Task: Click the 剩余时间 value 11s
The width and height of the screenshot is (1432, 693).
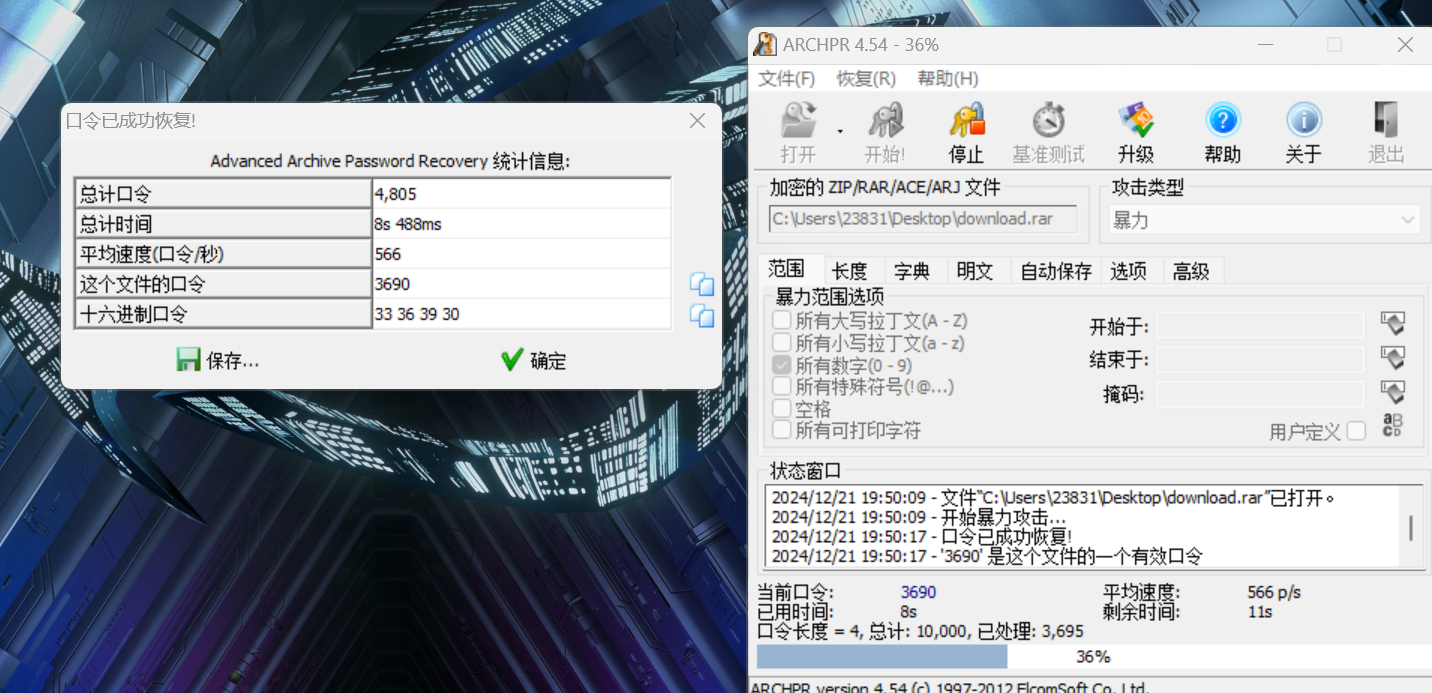Action: [1259, 611]
